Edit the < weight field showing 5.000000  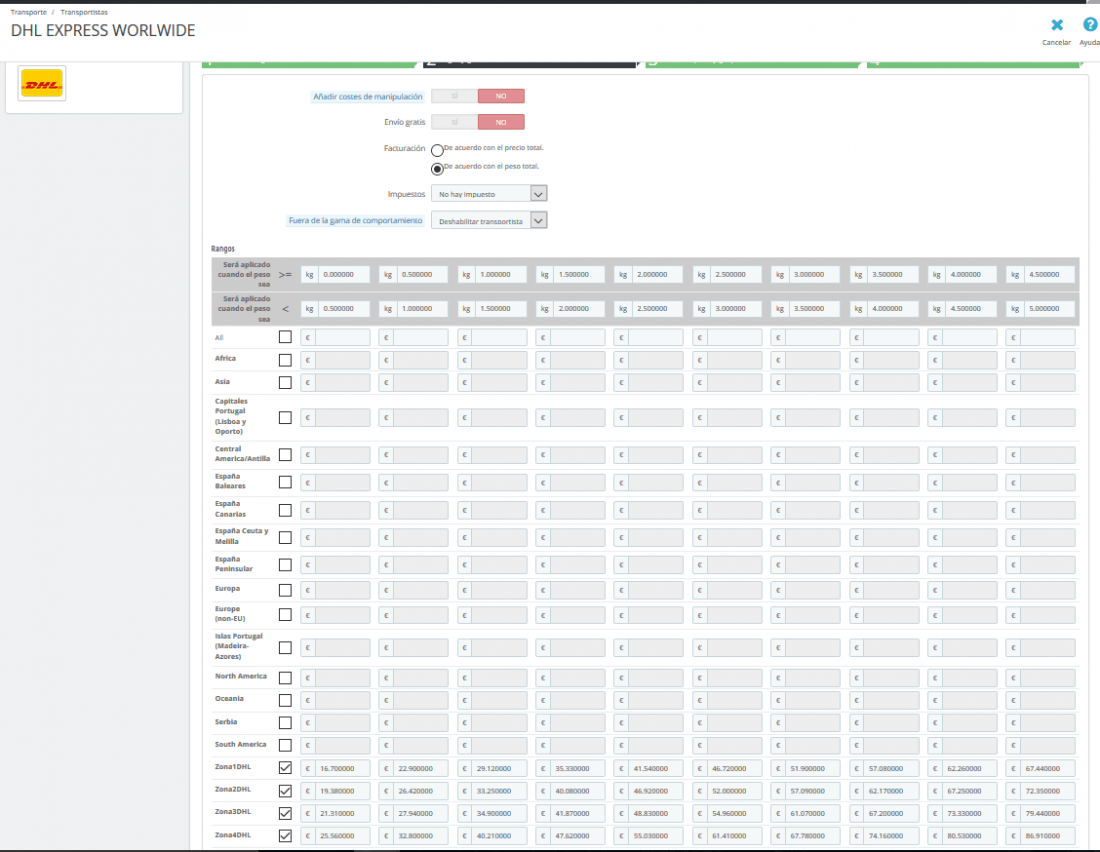[1049, 309]
